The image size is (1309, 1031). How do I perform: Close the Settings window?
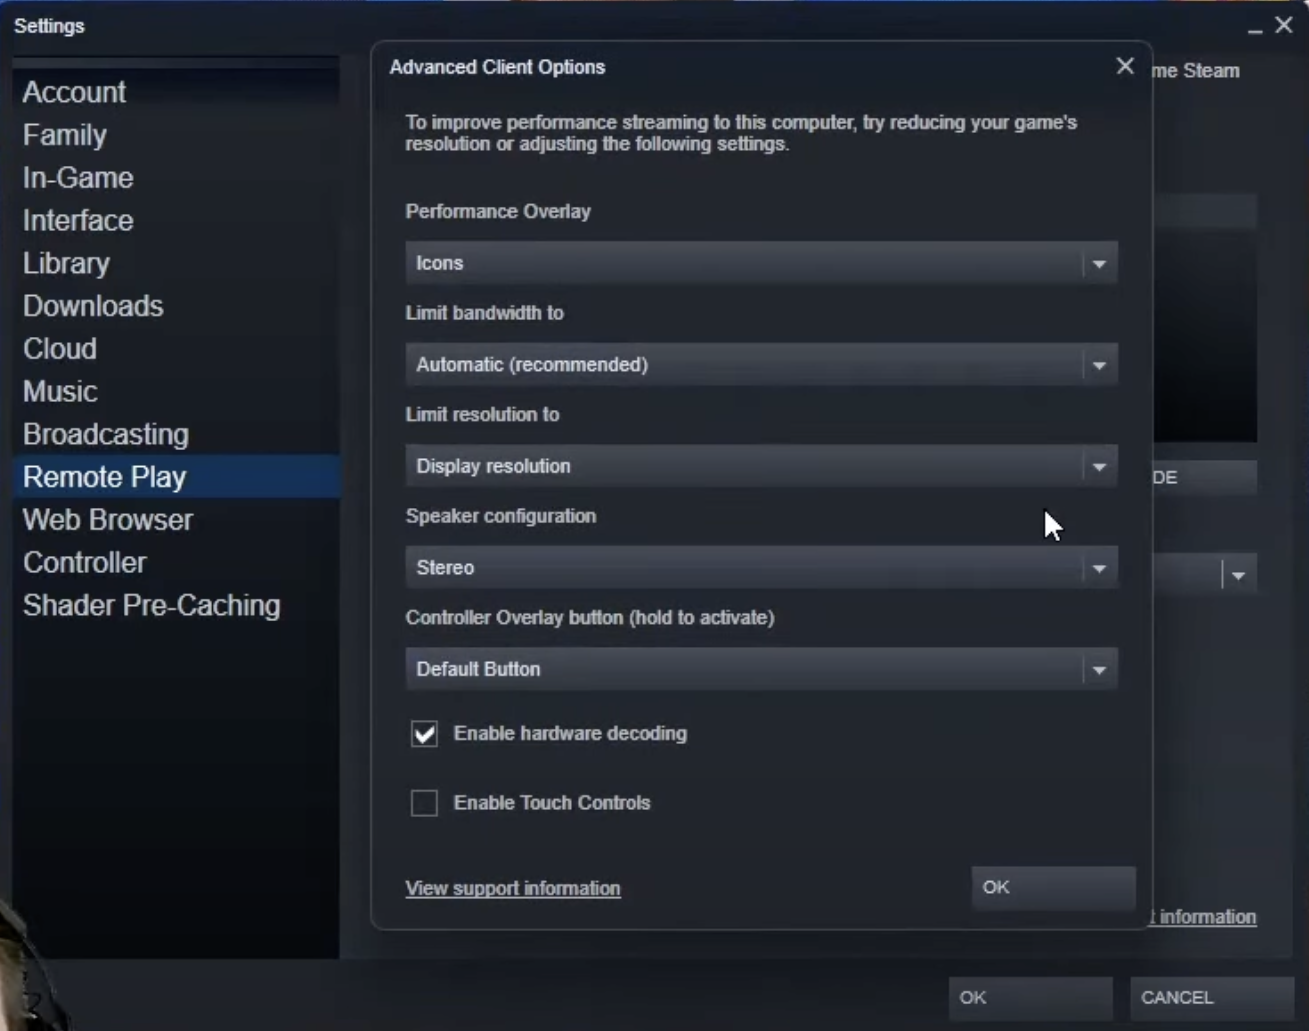pyautogui.click(x=1284, y=26)
